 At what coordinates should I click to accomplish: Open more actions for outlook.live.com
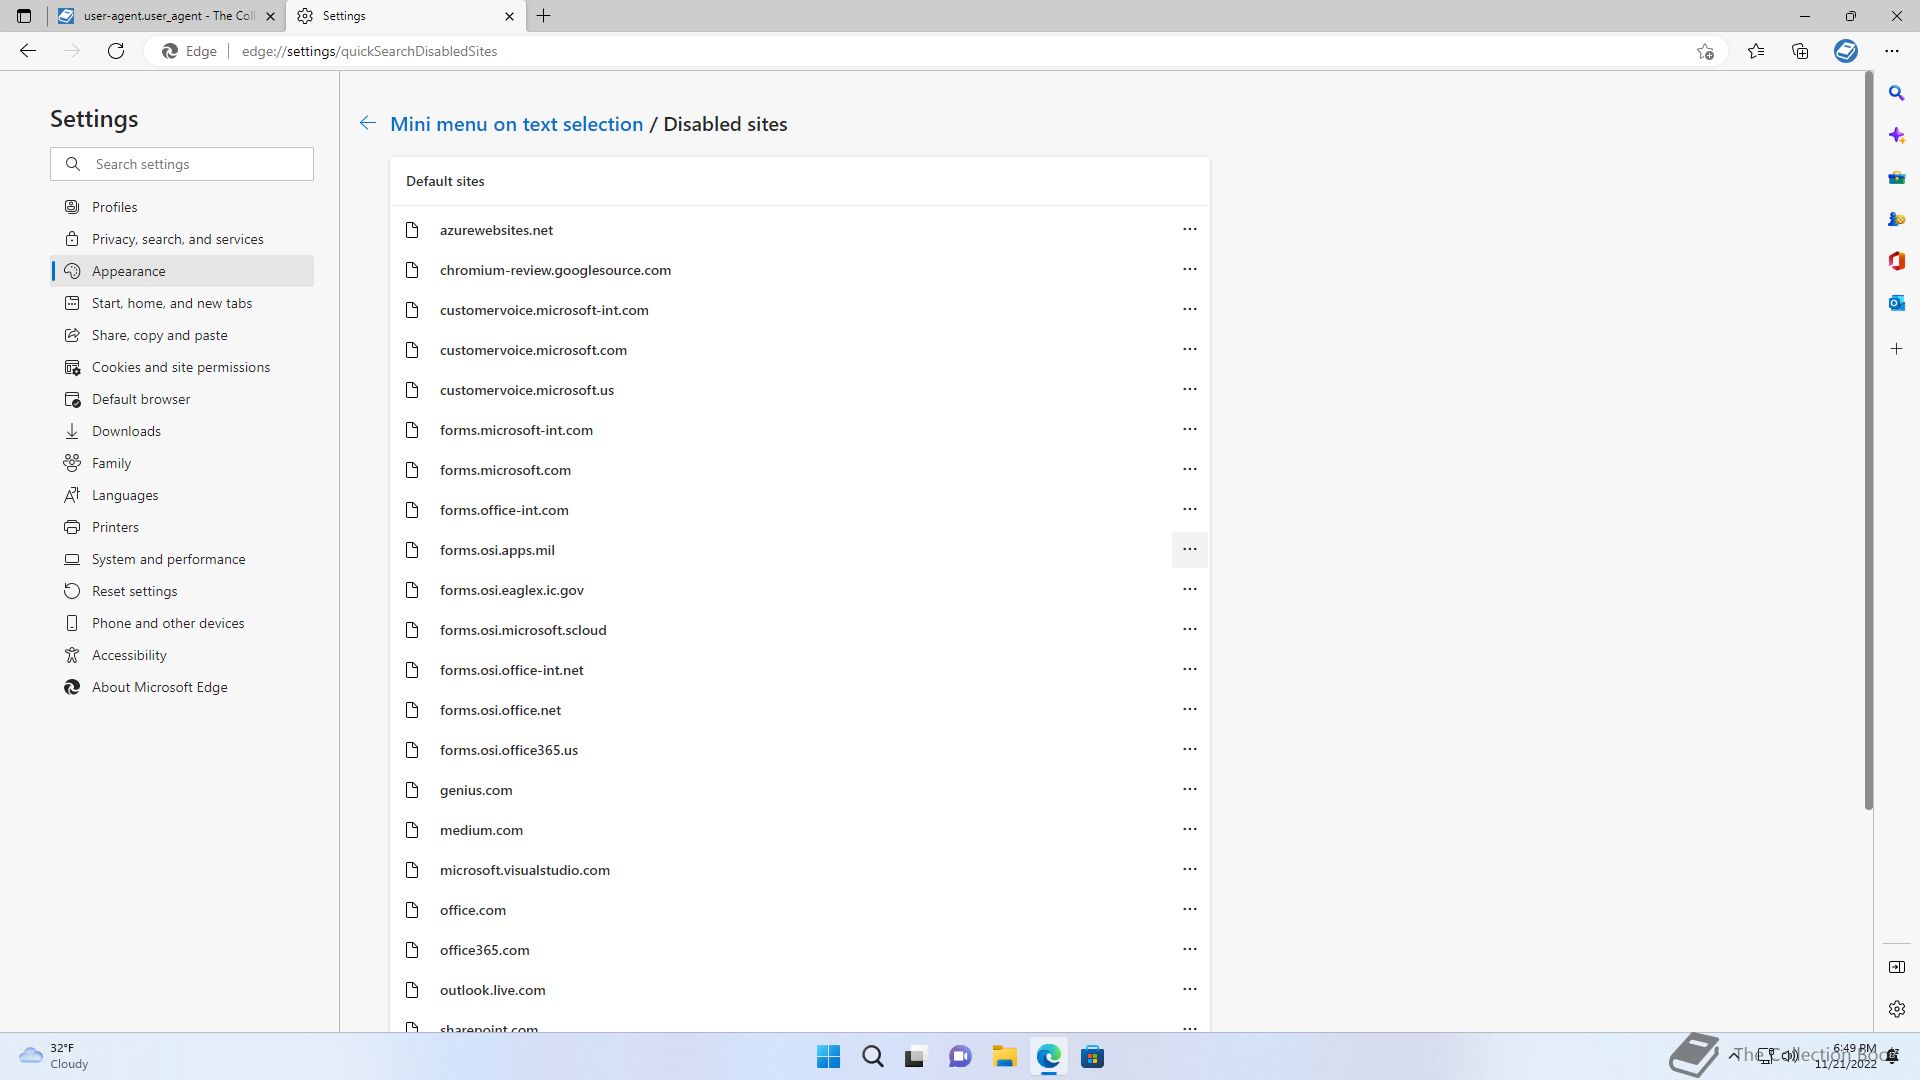1189,989
